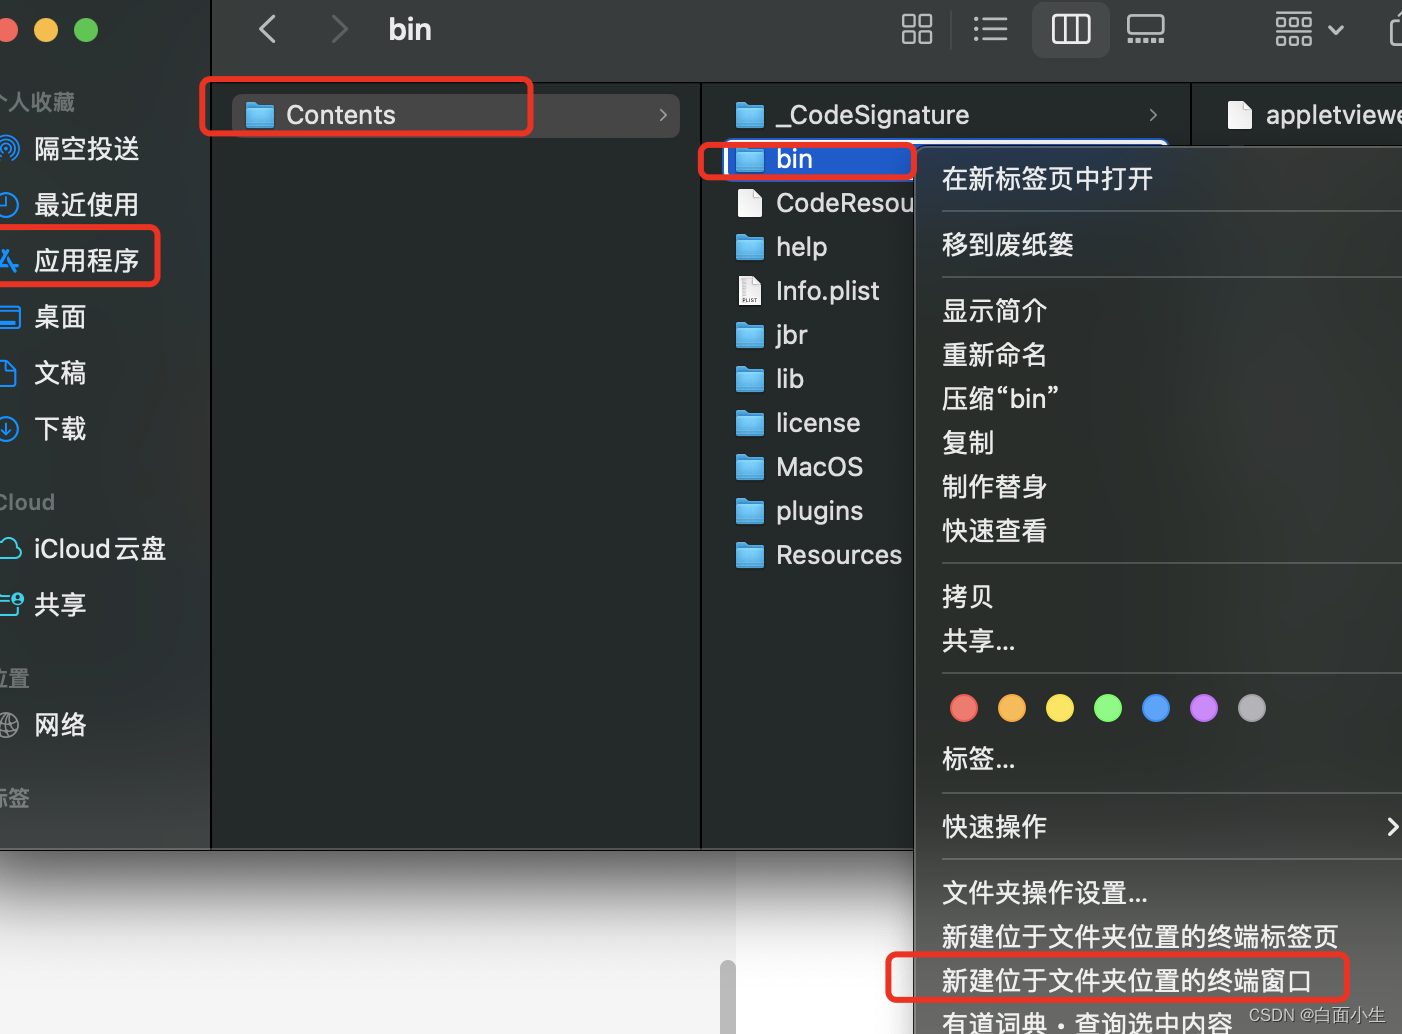Switch Finder to list view
This screenshot has height=1034, width=1402.
[990, 29]
